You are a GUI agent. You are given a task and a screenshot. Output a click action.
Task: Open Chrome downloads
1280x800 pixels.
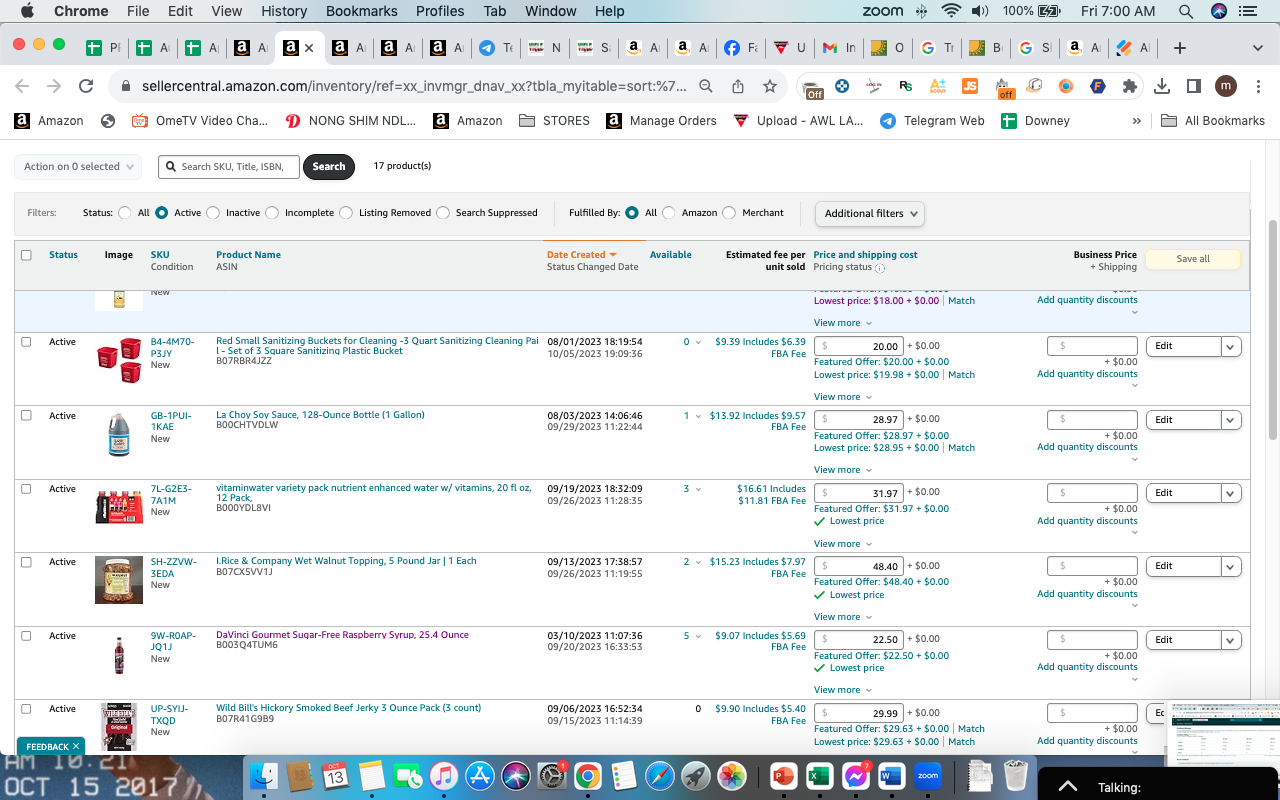[x=1162, y=86]
